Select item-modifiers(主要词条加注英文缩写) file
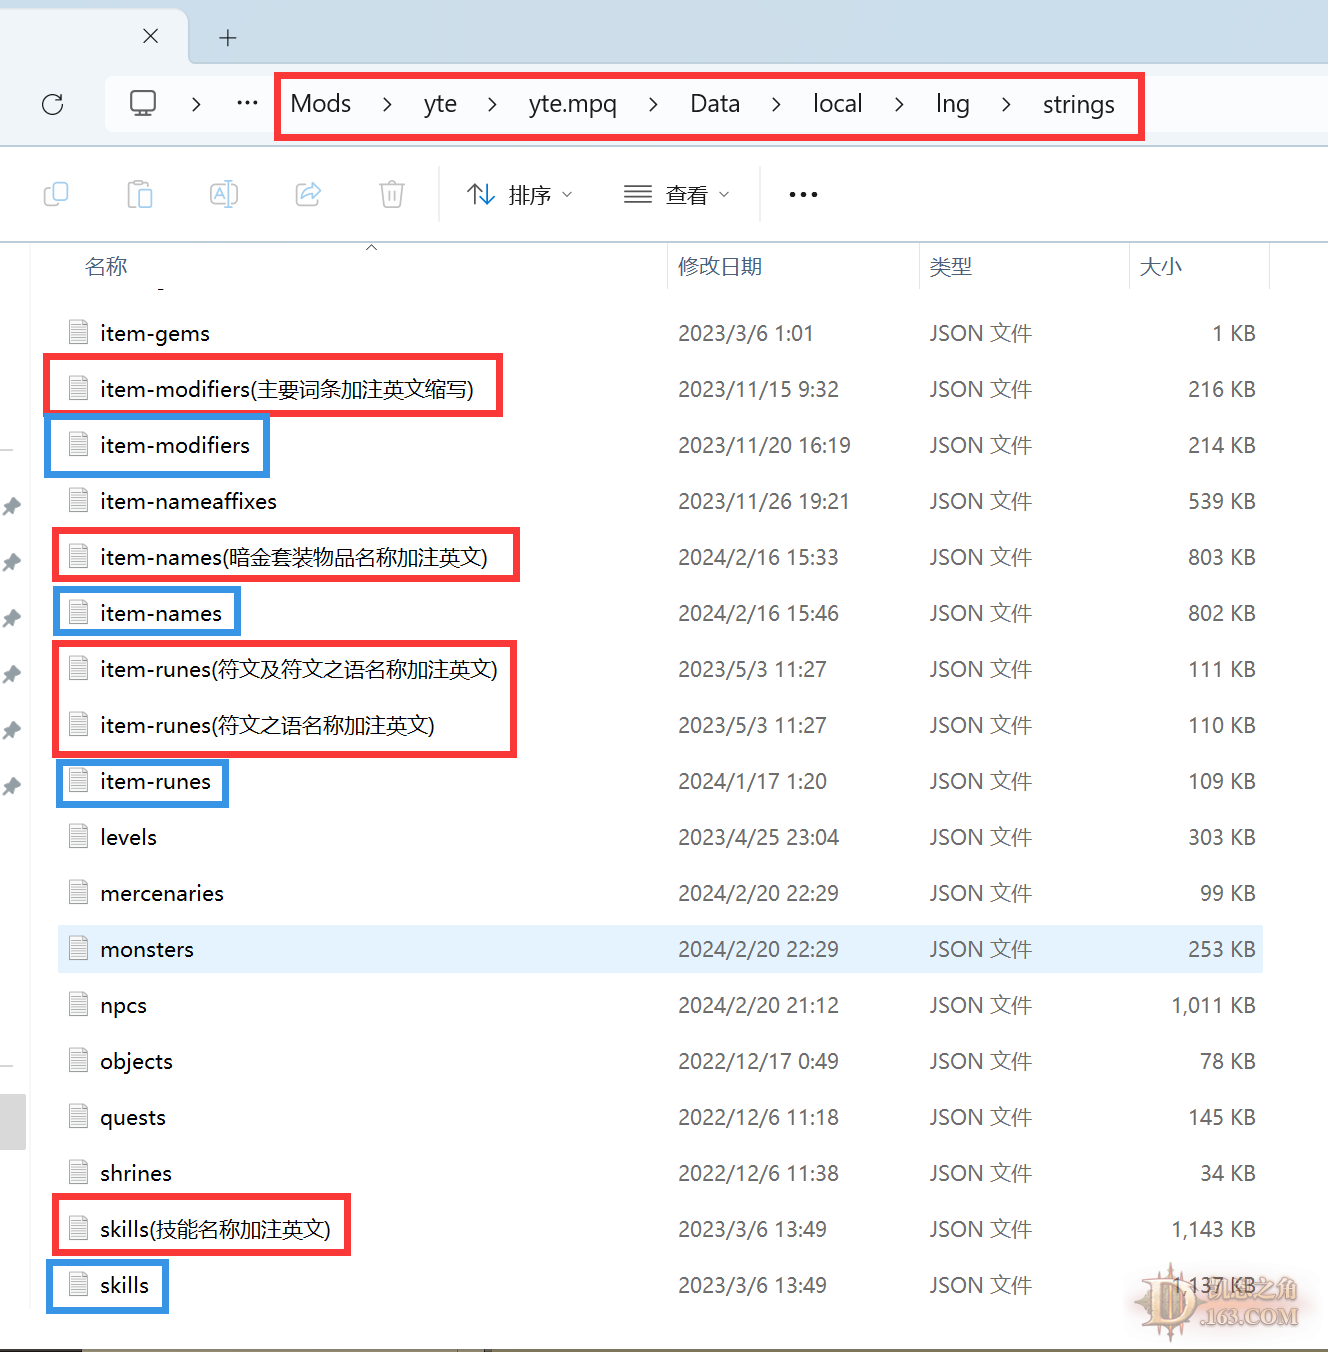This screenshot has width=1328, height=1352. pyautogui.click(x=287, y=389)
